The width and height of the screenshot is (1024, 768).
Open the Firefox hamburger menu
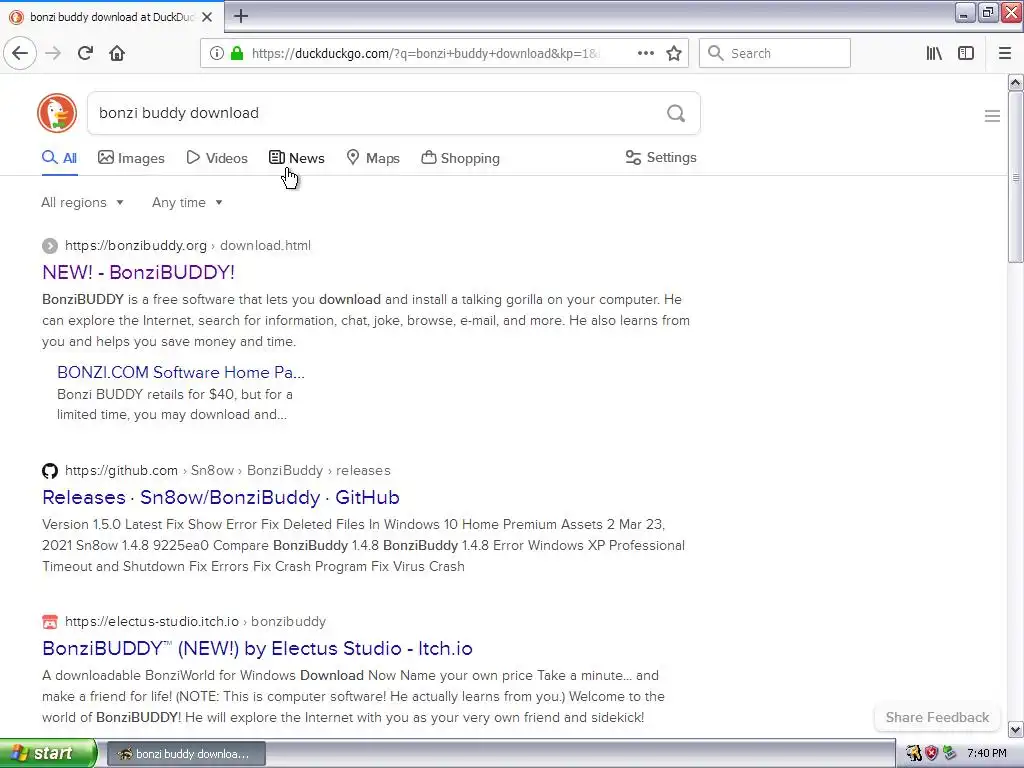point(1005,53)
